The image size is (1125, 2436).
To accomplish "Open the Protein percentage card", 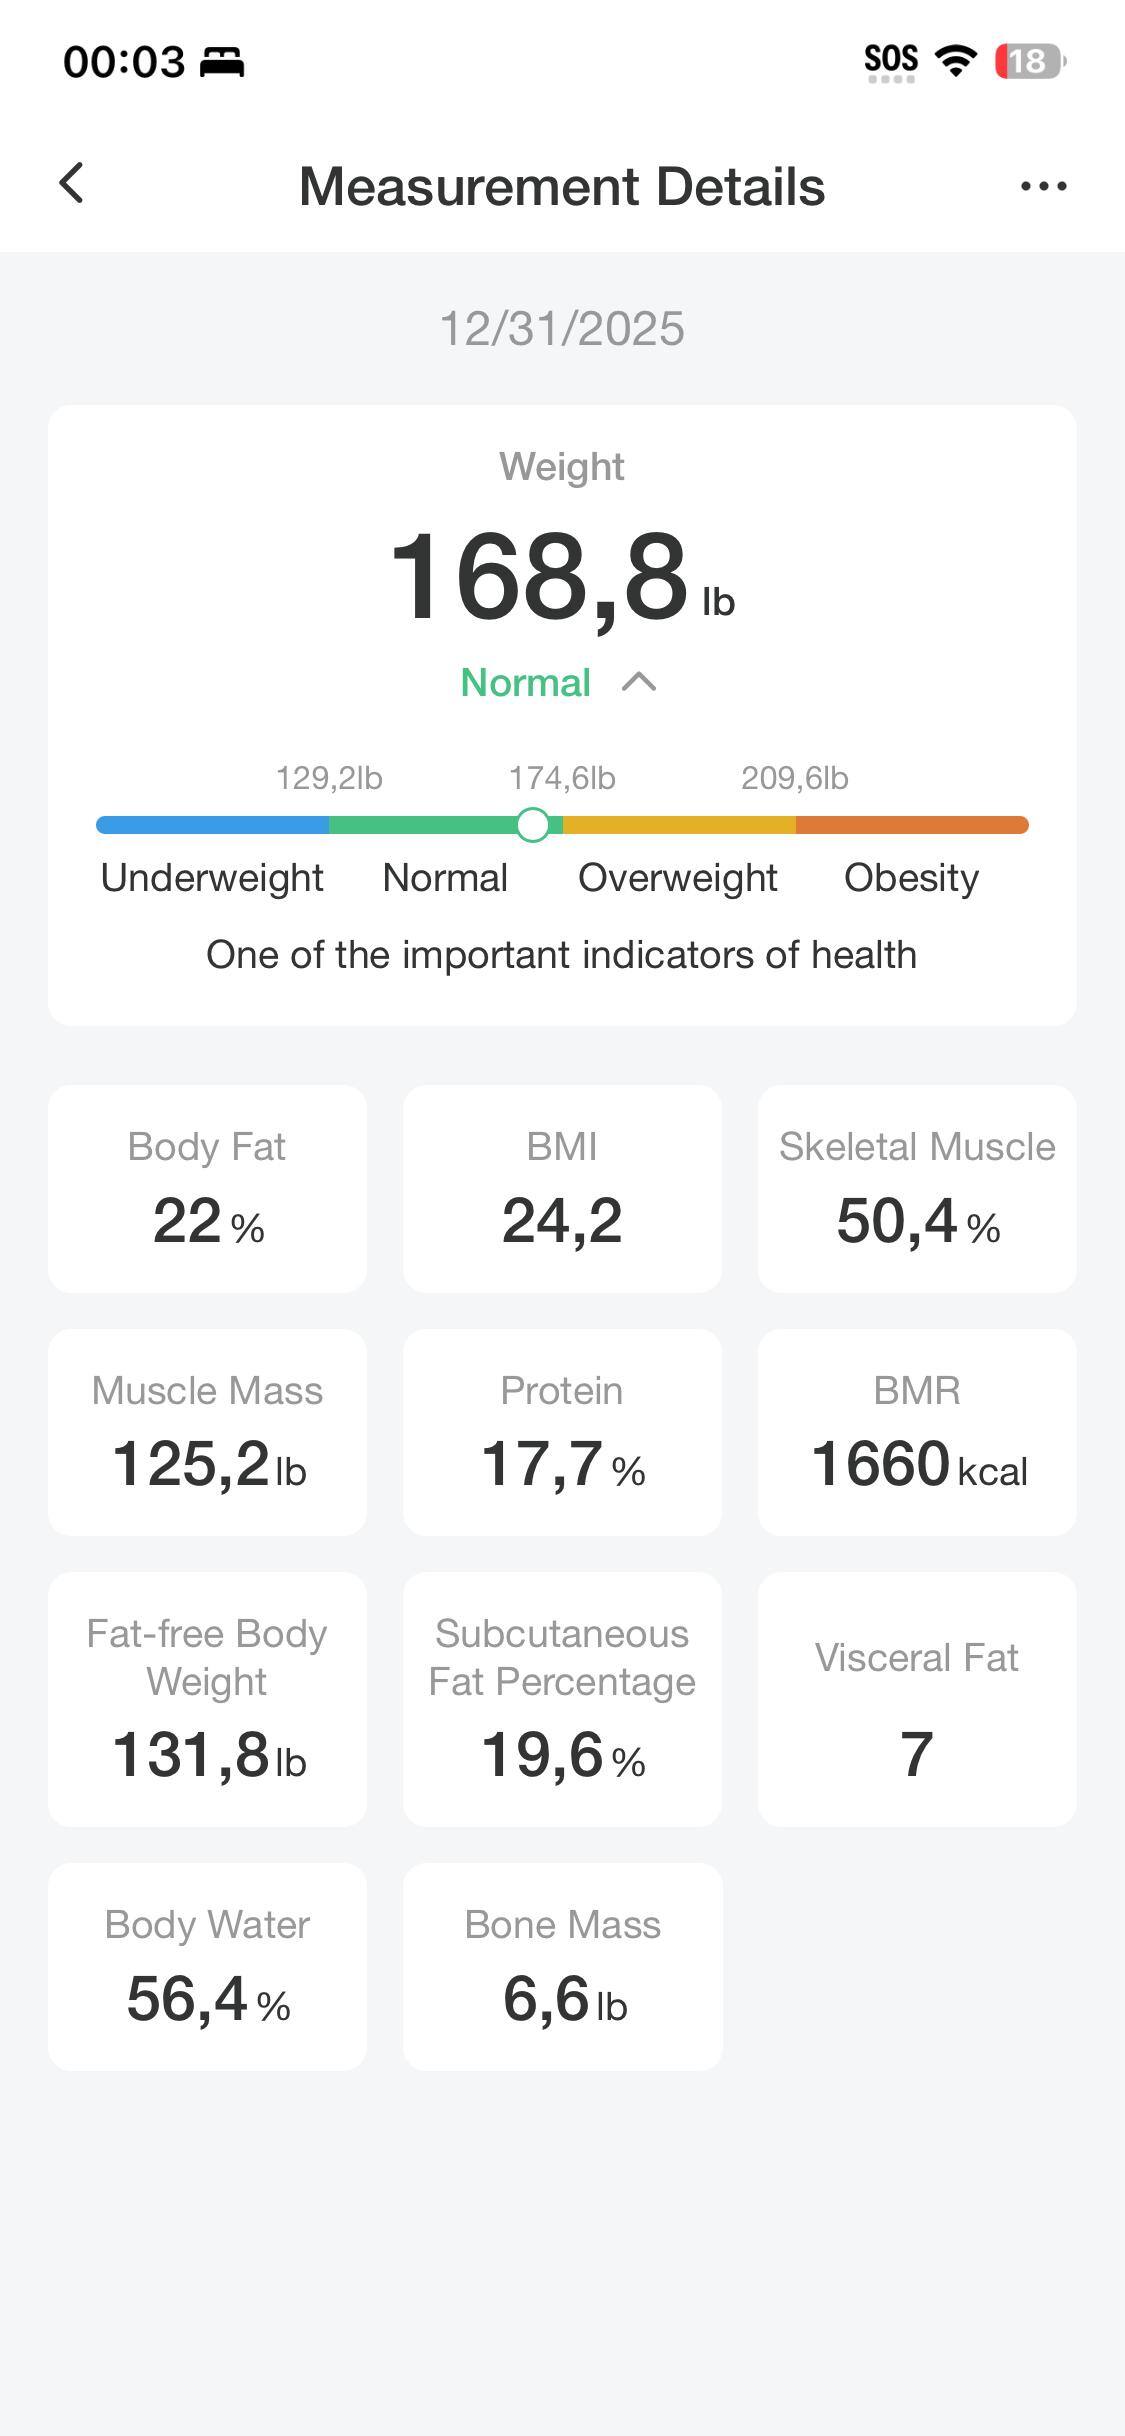I will (562, 1432).
